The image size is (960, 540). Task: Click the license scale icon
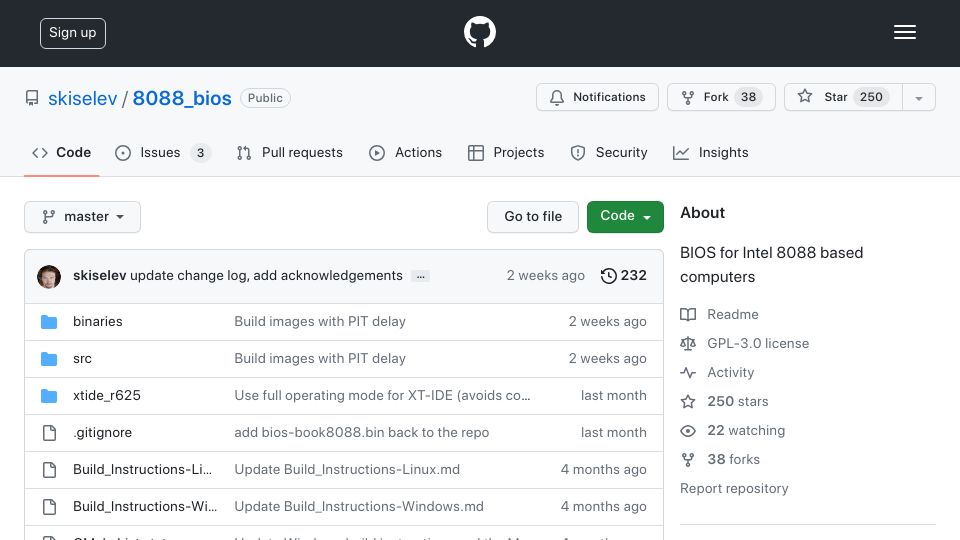(688, 343)
